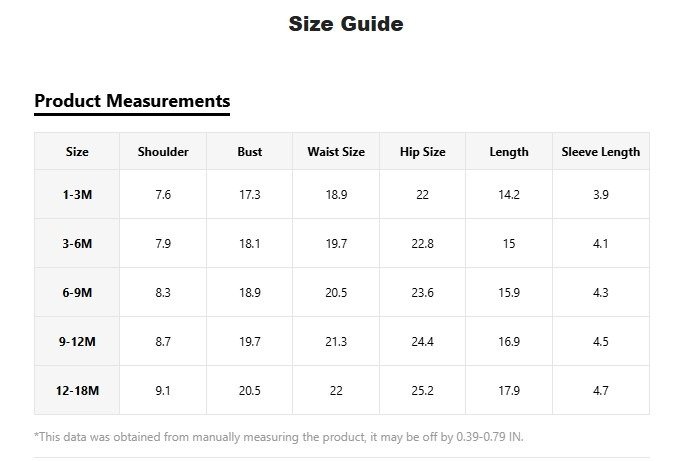Viewport: 687px width, 461px height.
Task: Click the Sleeve Length column header
Action: pyautogui.click(x=600, y=152)
